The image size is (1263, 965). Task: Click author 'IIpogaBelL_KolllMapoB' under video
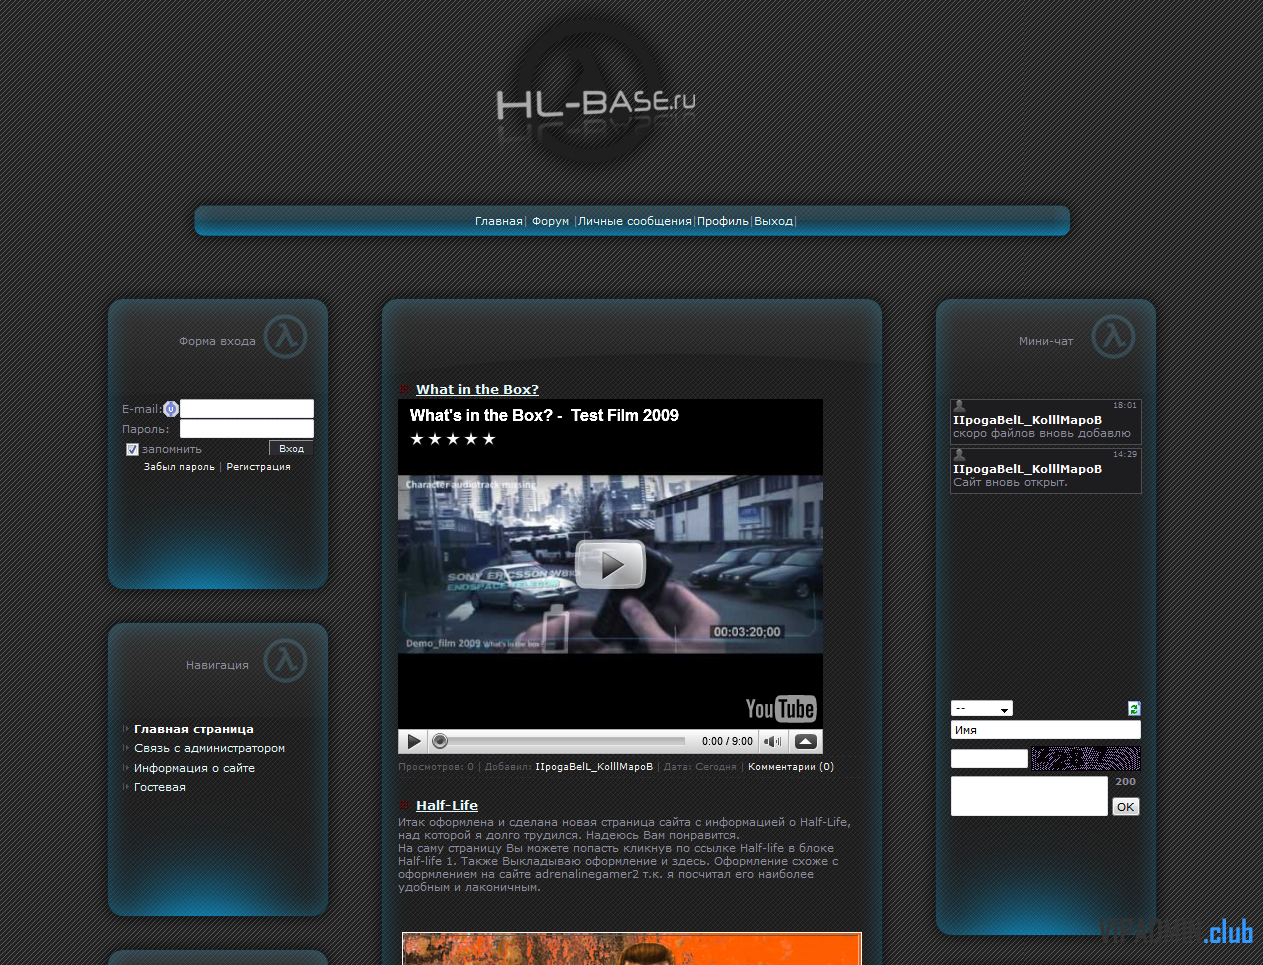point(594,767)
